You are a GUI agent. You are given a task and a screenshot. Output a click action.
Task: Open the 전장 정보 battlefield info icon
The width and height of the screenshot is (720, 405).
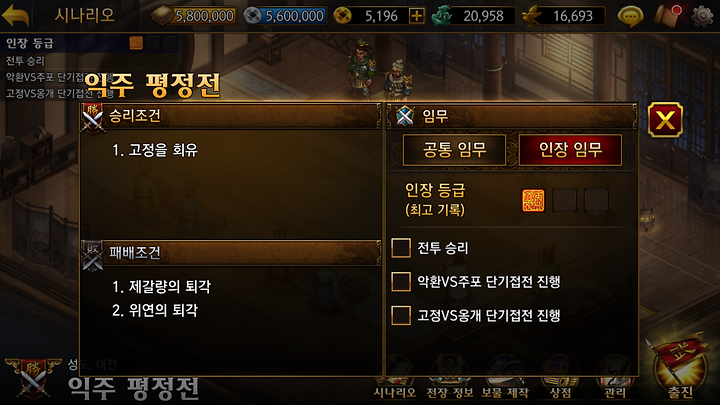(450, 379)
